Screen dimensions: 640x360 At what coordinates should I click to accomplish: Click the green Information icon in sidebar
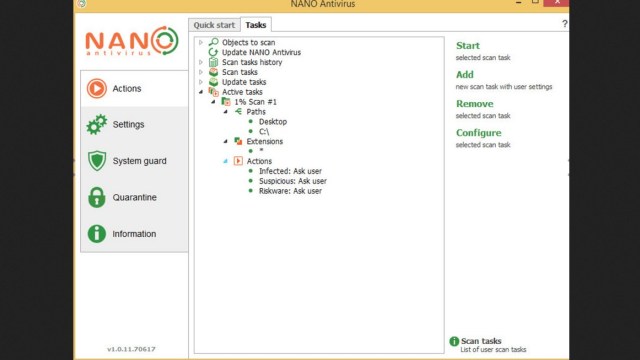[97, 233]
